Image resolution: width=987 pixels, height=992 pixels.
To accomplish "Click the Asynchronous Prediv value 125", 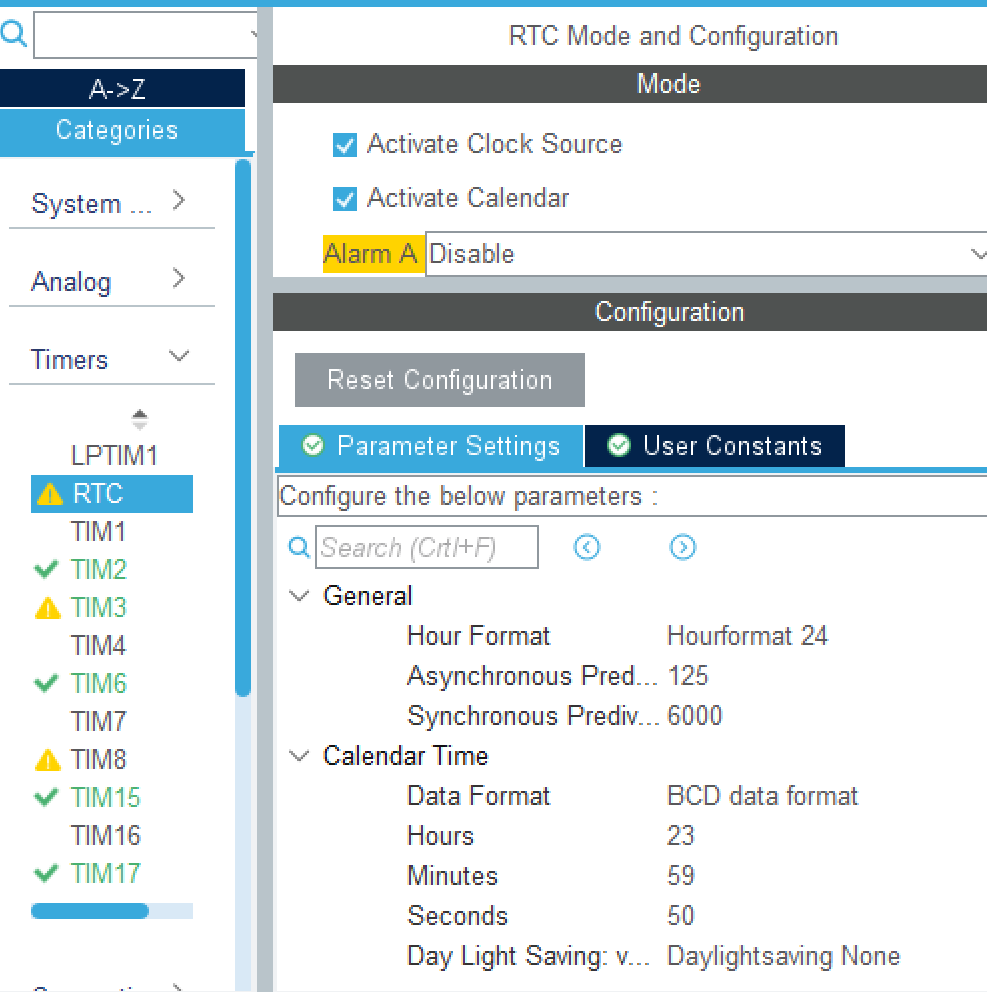I will [x=688, y=676].
